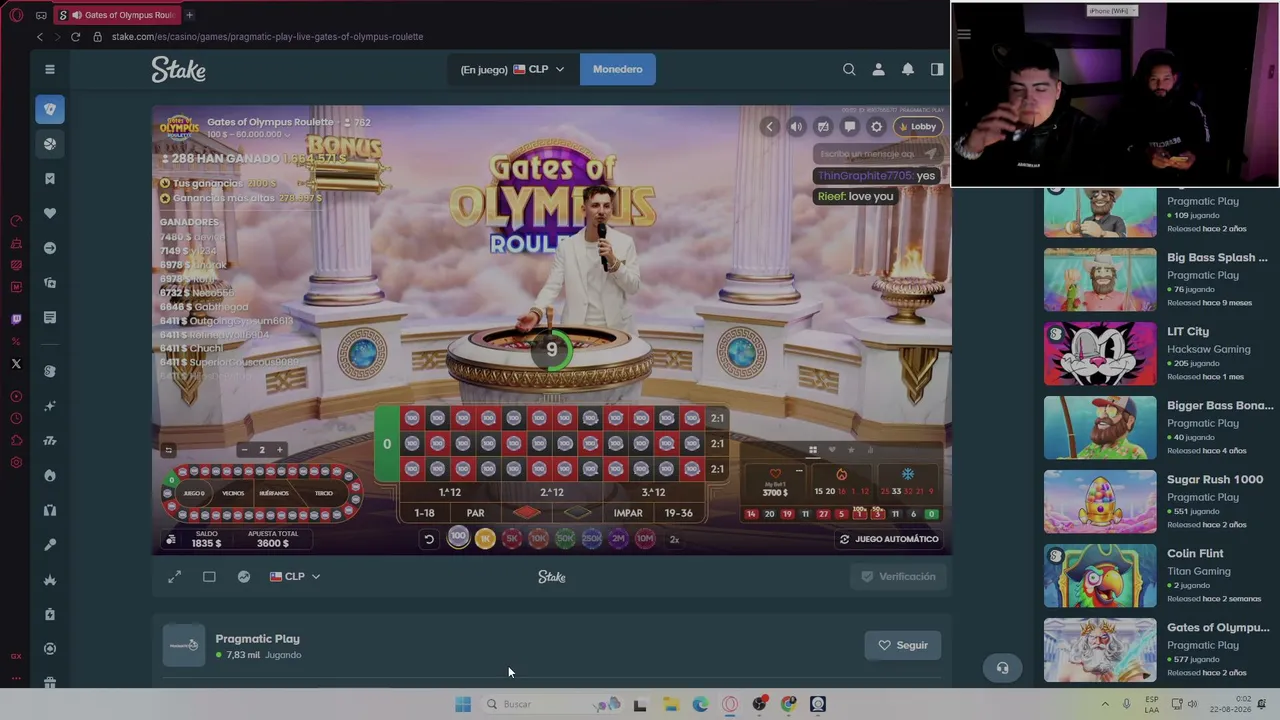Select the 5K chip

tap(512, 539)
